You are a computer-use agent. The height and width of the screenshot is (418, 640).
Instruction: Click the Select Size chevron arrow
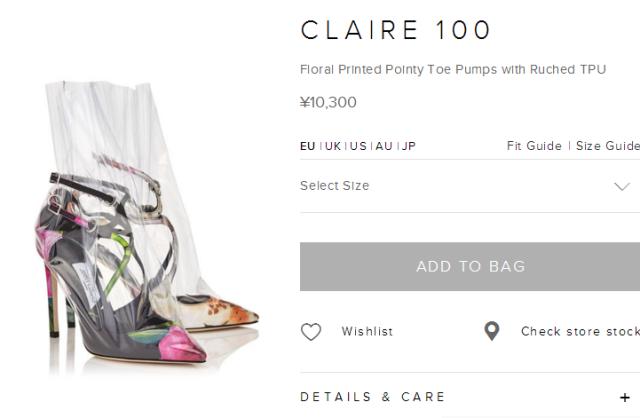[x=622, y=187]
